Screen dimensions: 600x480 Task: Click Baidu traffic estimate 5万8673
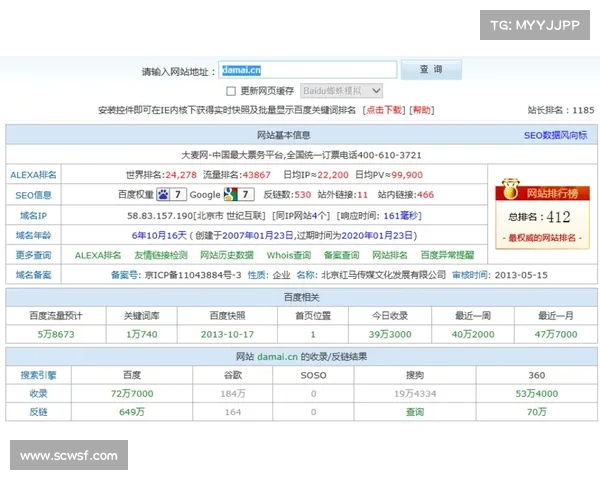click(x=56, y=334)
